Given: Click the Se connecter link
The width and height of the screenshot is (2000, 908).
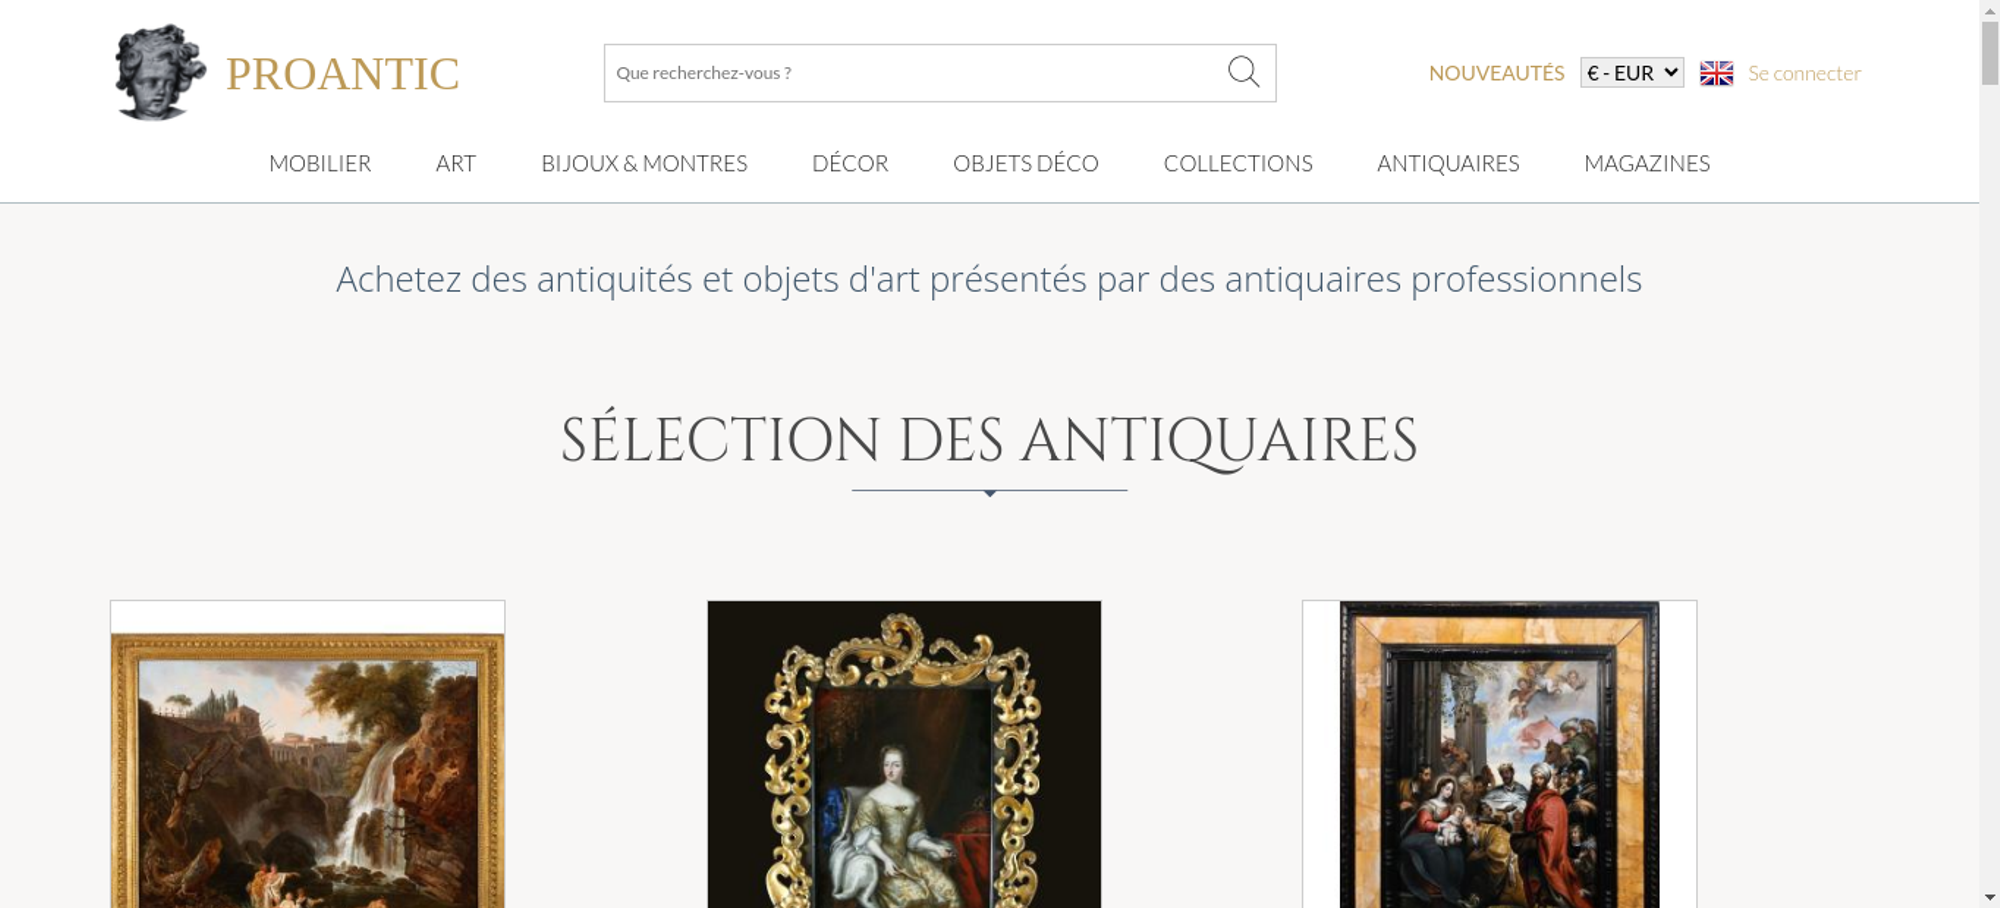Looking at the screenshot, I should click(x=1804, y=73).
